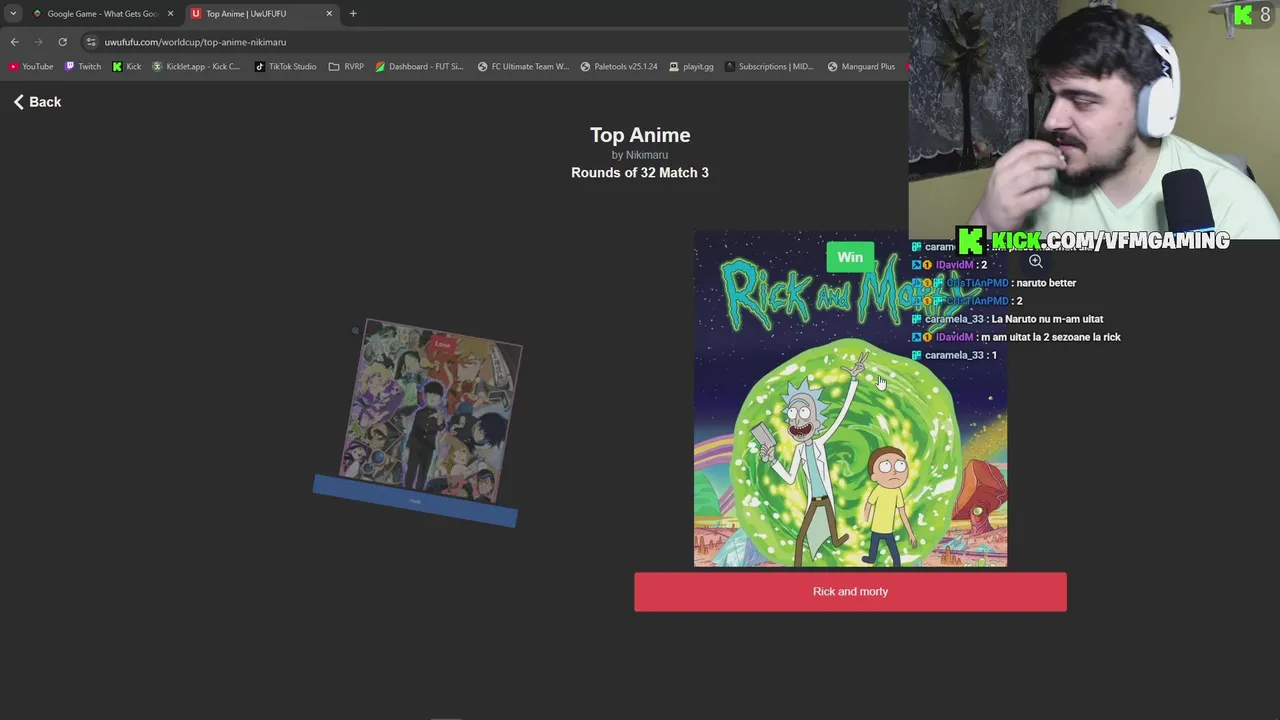Open the Kick bookmark
This screenshot has width=1280, height=720.
(x=127, y=67)
